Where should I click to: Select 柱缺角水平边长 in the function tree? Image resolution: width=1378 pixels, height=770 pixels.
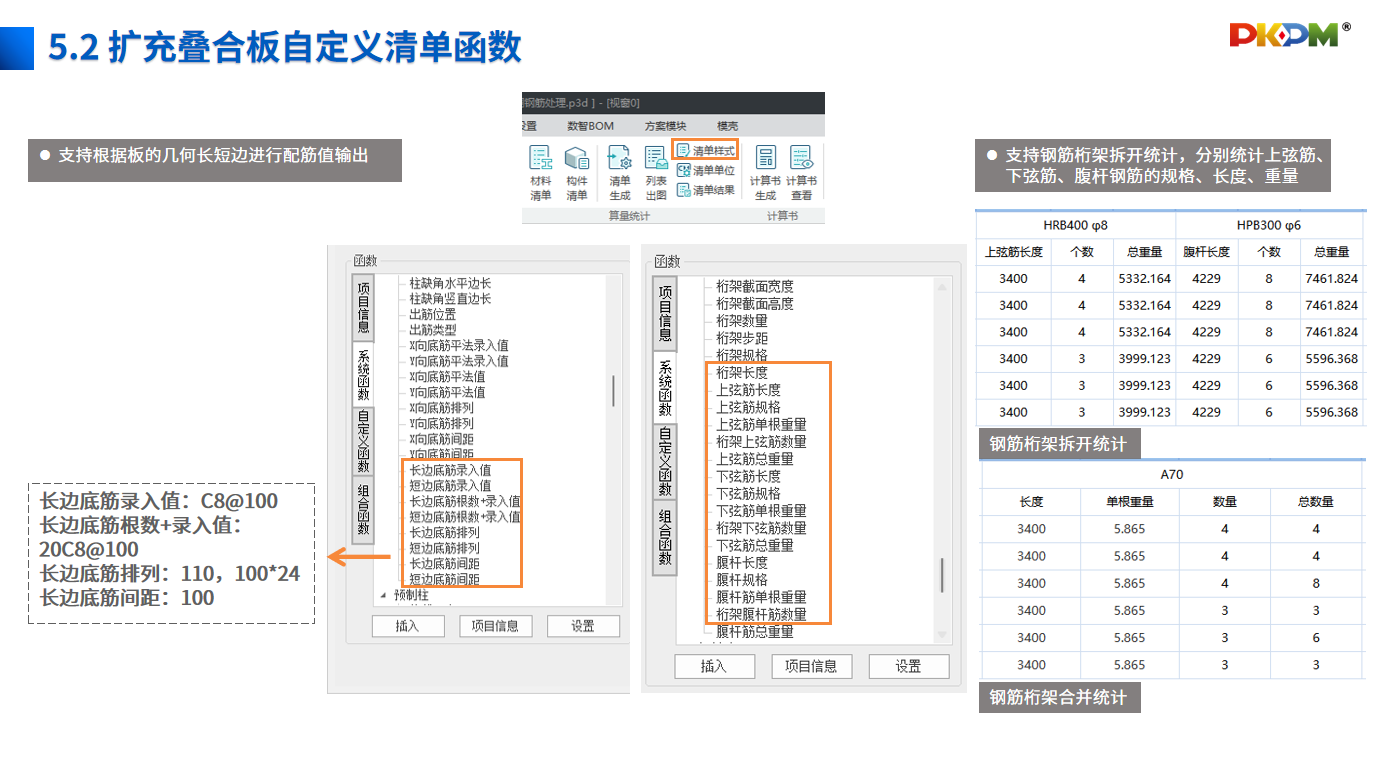click(451, 284)
